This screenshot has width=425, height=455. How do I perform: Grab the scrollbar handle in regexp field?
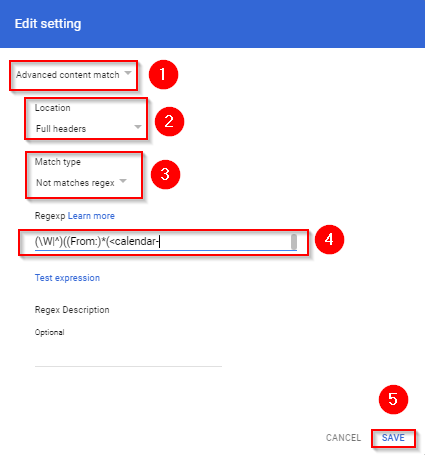[x=294, y=242]
